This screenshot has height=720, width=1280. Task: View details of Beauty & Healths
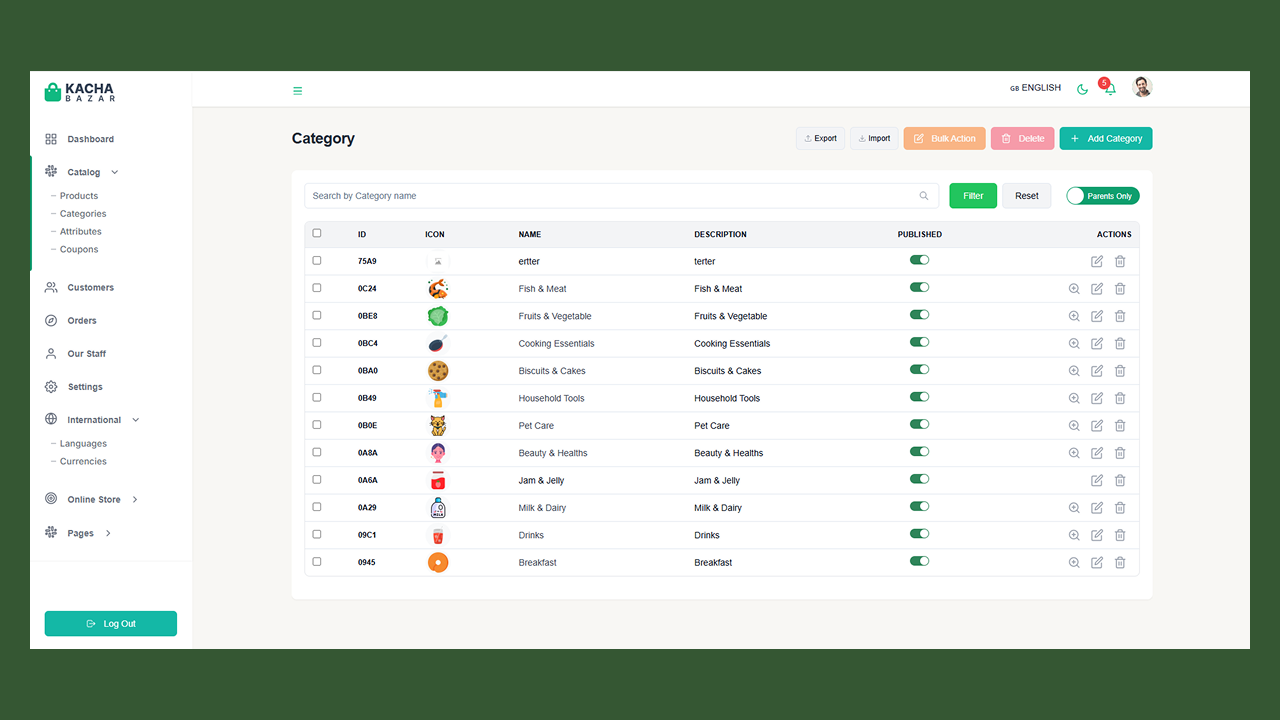pos(1074,453)
